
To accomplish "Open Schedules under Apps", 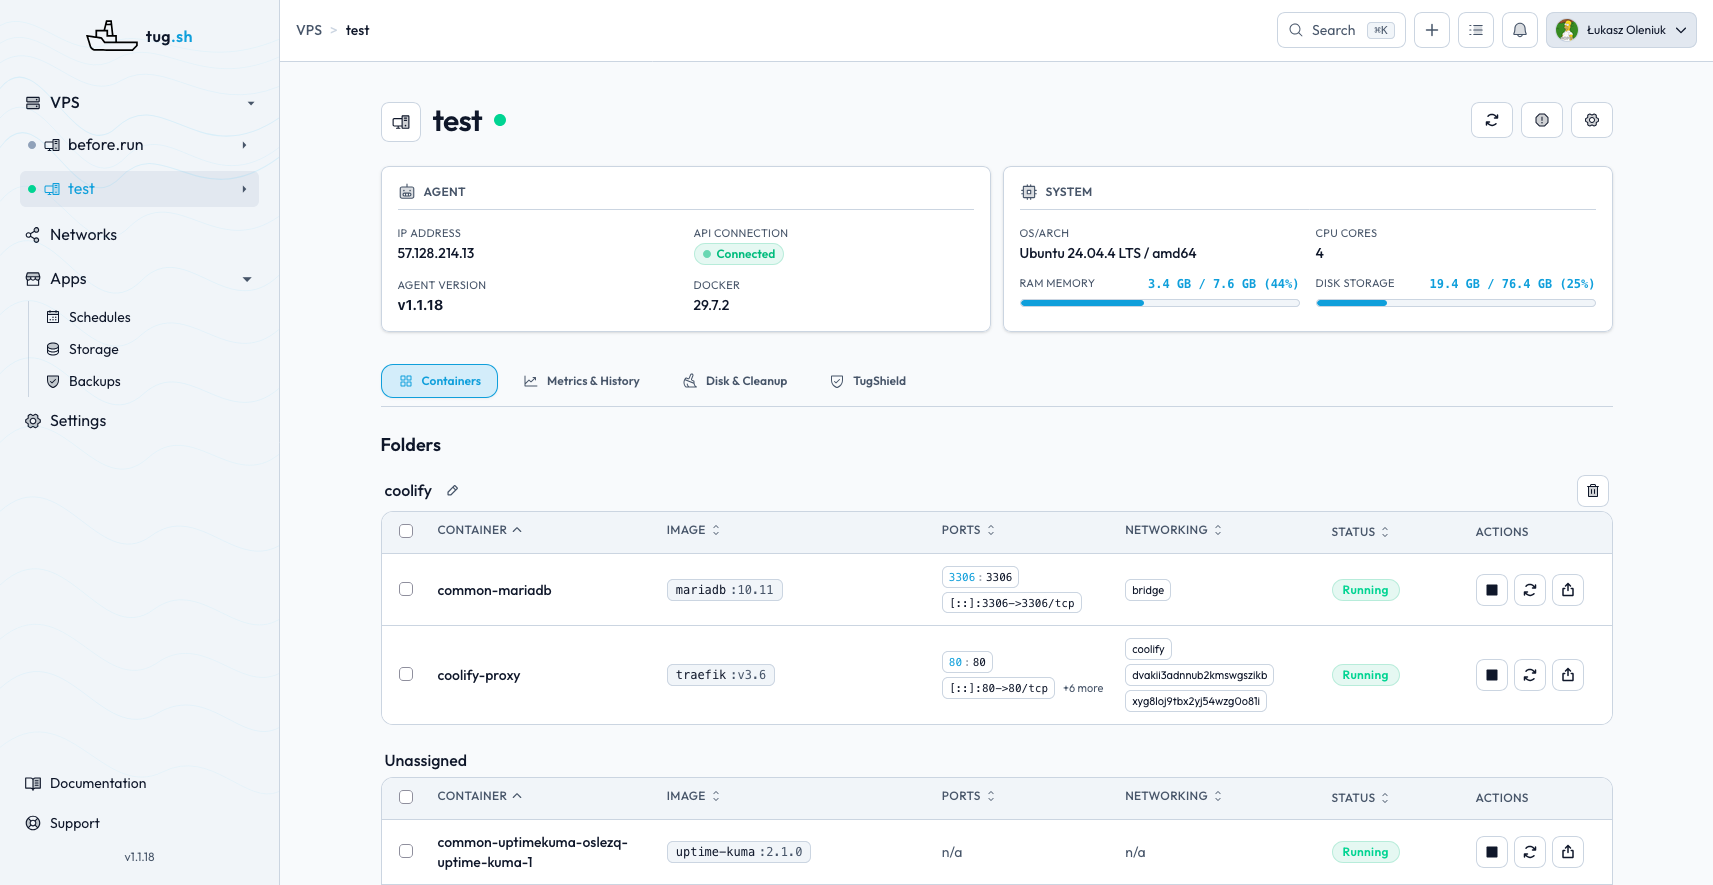I will (x=99, y=317).
